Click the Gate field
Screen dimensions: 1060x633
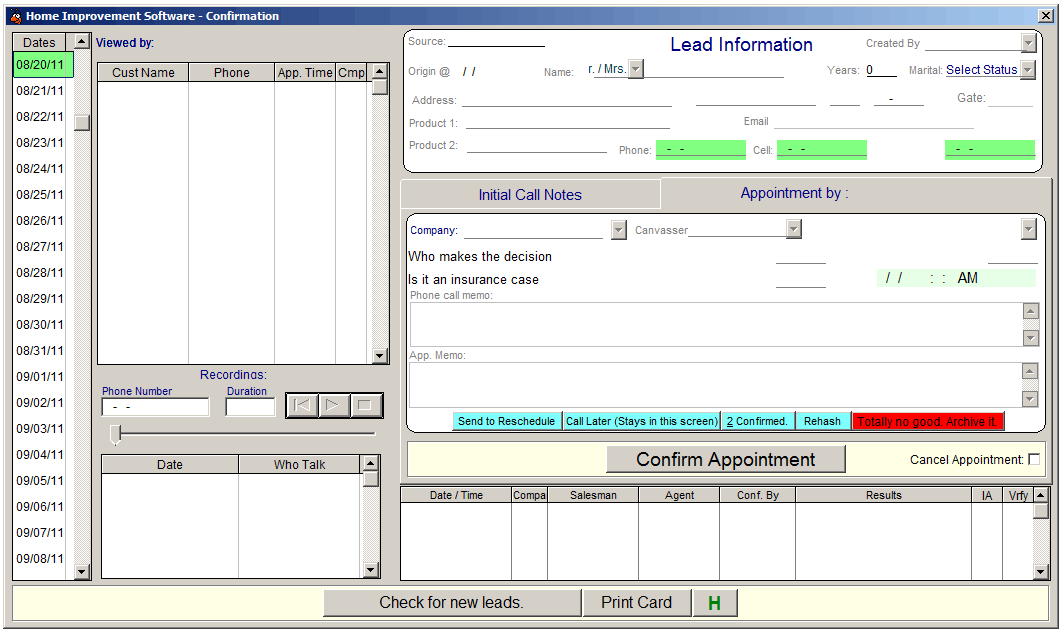click(1011, 99)
